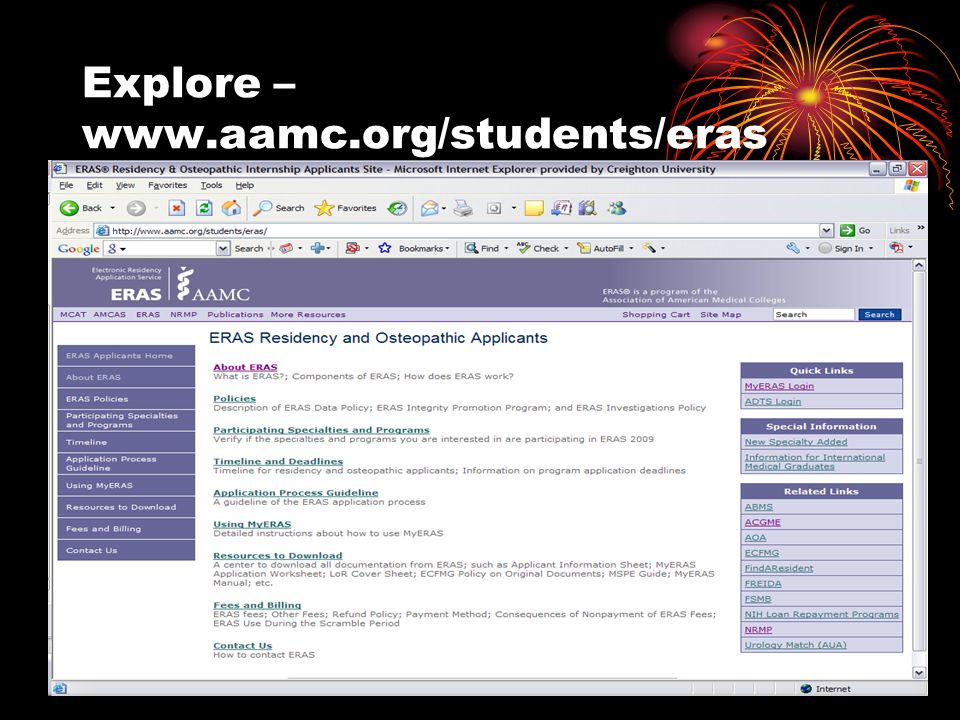Select Resources to Download in sidebar

[x=126, y=507]
